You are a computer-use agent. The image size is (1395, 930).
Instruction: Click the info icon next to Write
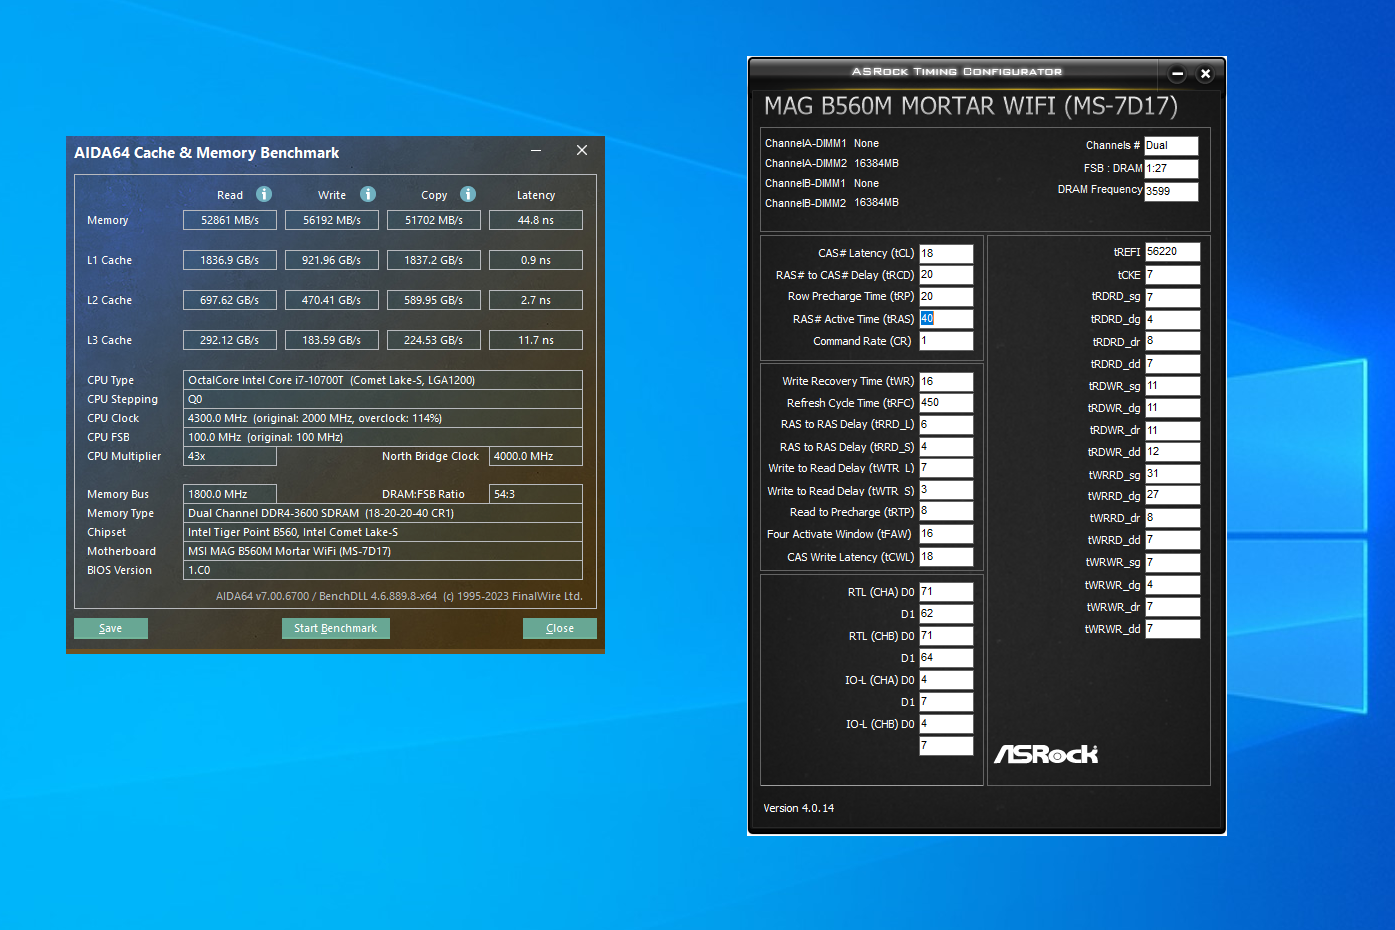[368, 194]
